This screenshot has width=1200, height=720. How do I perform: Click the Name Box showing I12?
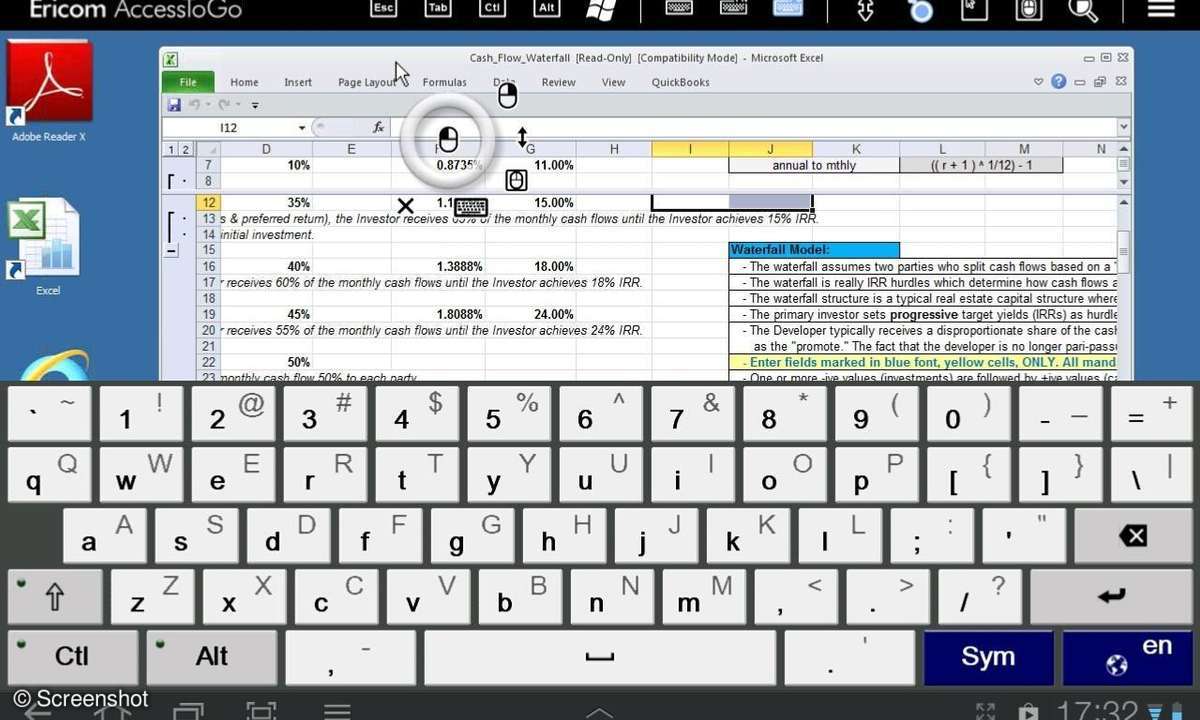pos(228,128)
